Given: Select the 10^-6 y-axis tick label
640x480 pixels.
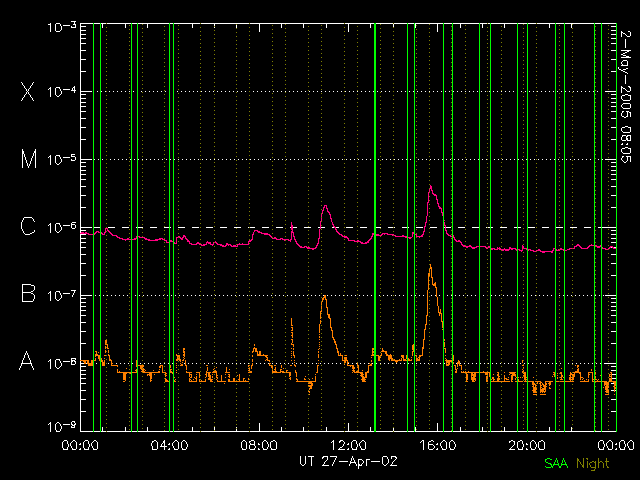Looking at the screenshot, I should 62,228.
